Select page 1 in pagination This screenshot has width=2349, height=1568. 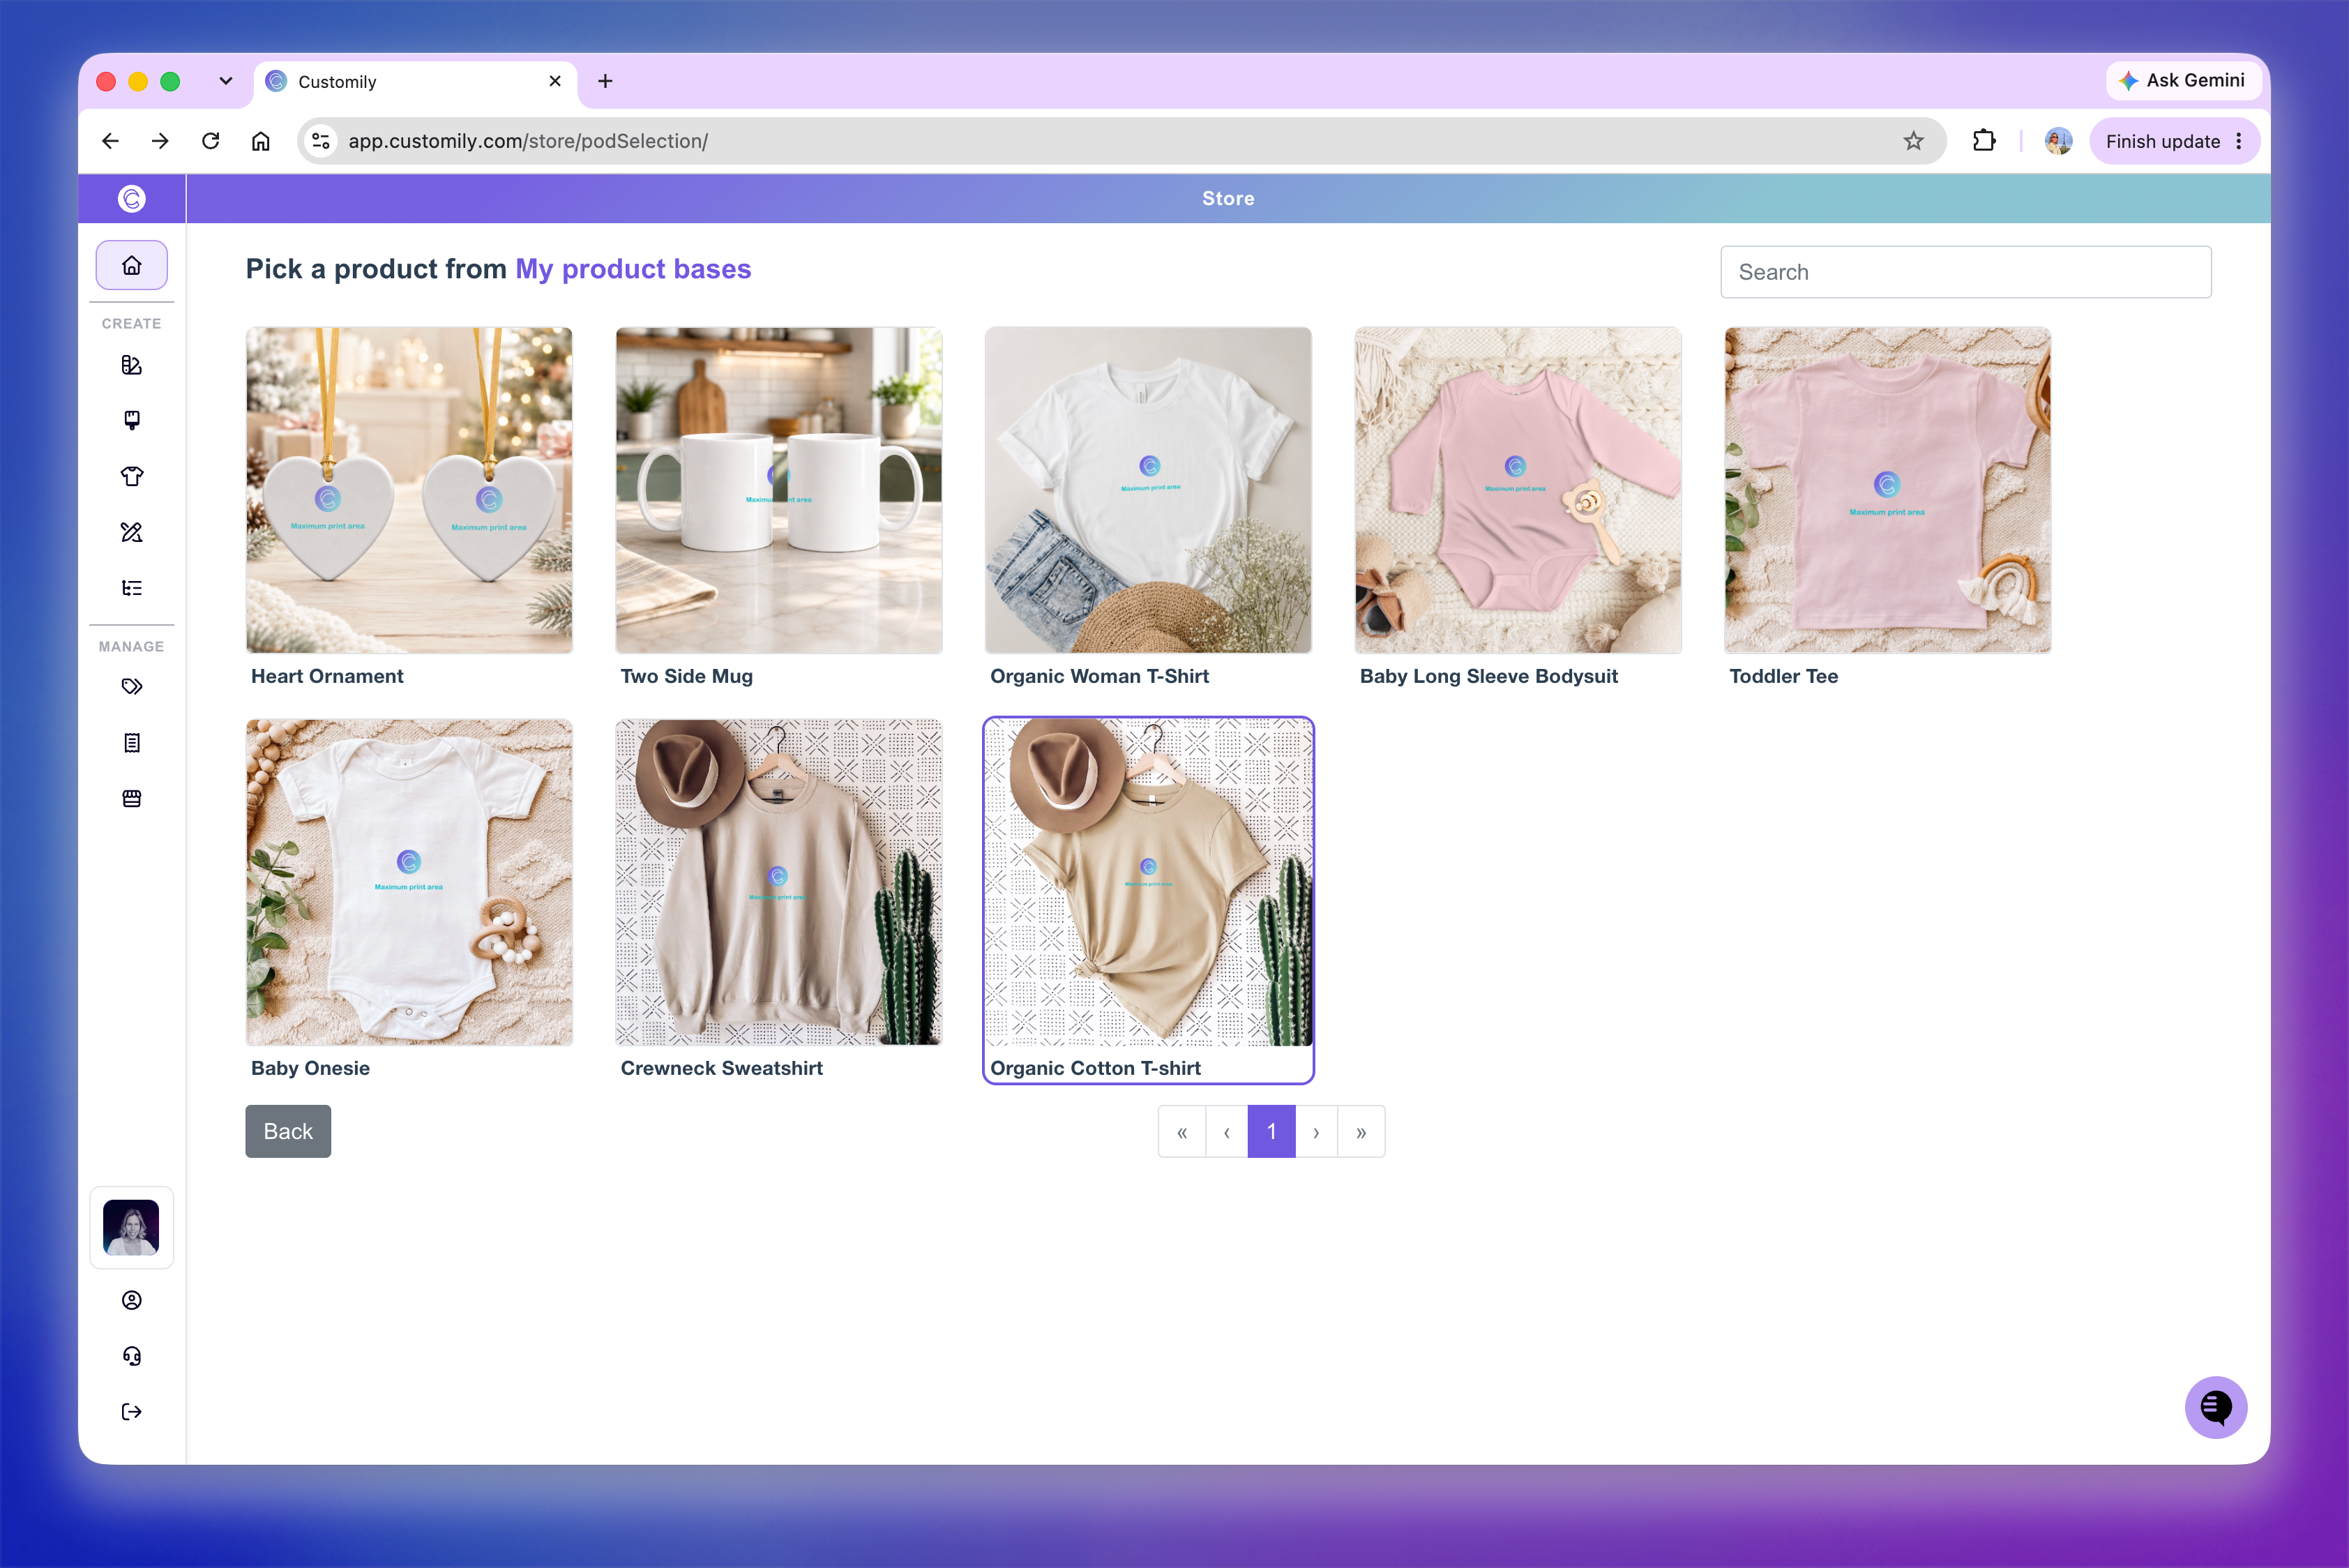[1271, 1132]
